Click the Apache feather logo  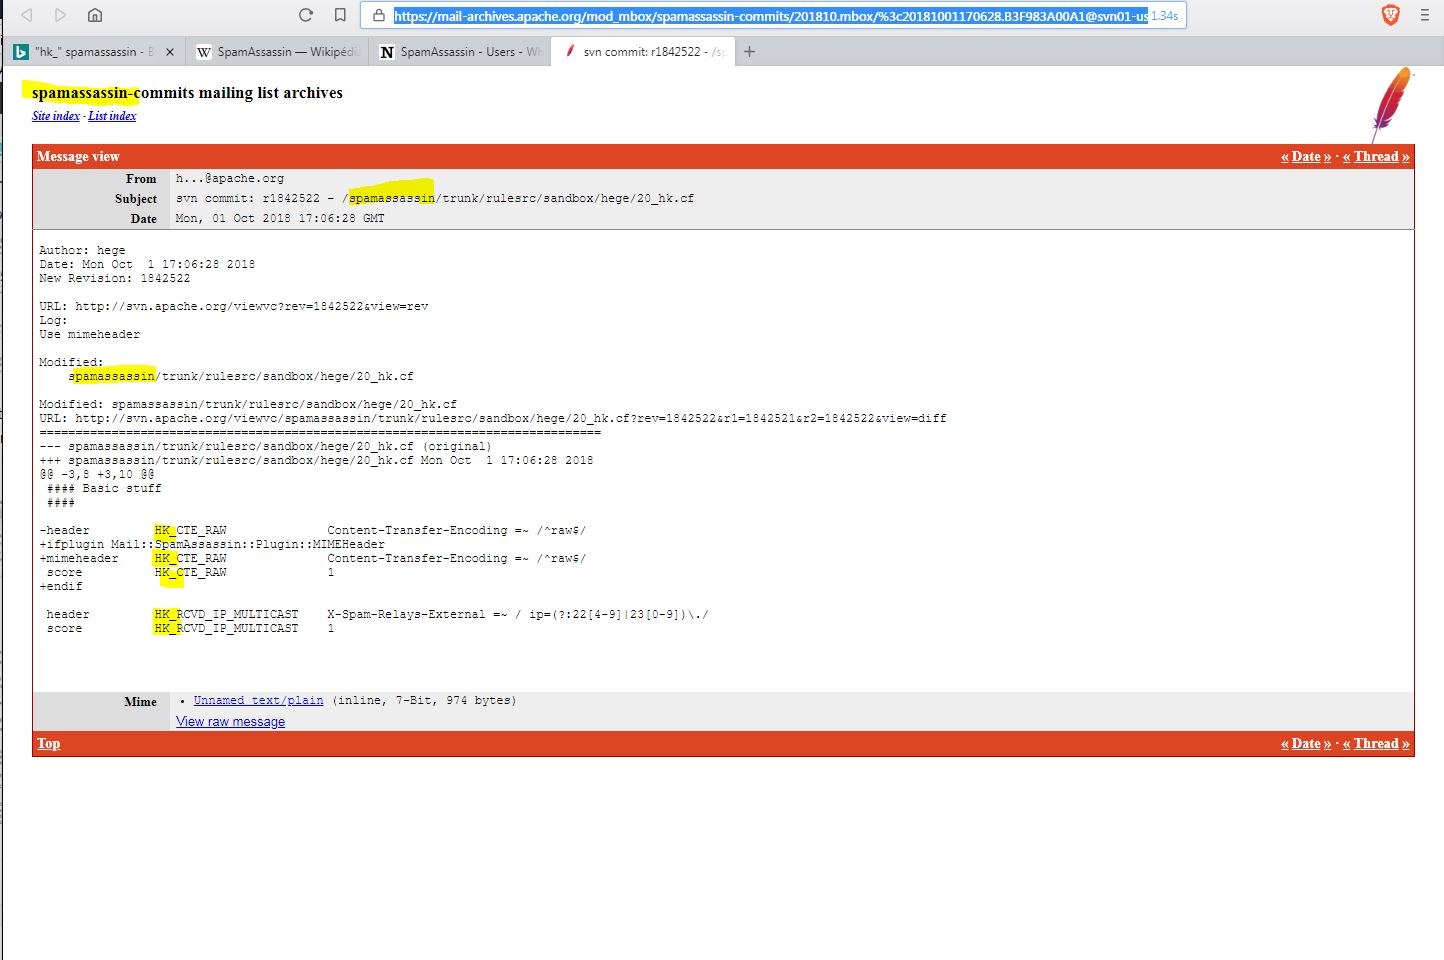click(x=1392, y=104)
